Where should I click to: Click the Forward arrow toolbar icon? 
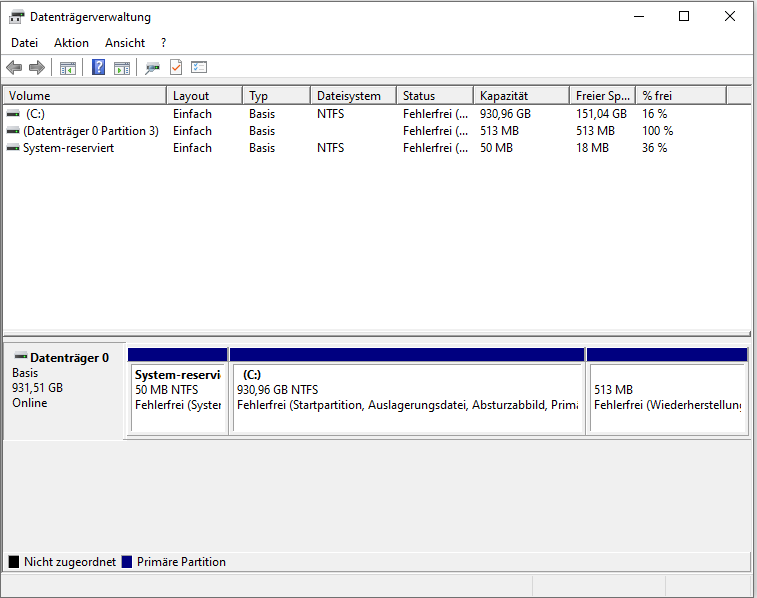(37, 68)
